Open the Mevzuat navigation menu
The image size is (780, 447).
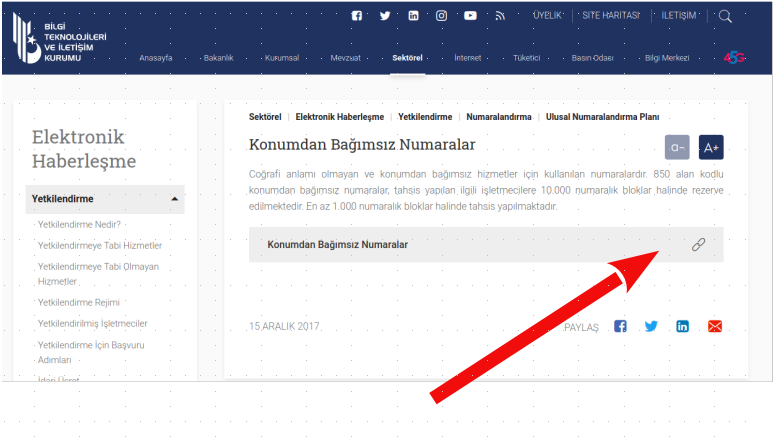(346, 58)
